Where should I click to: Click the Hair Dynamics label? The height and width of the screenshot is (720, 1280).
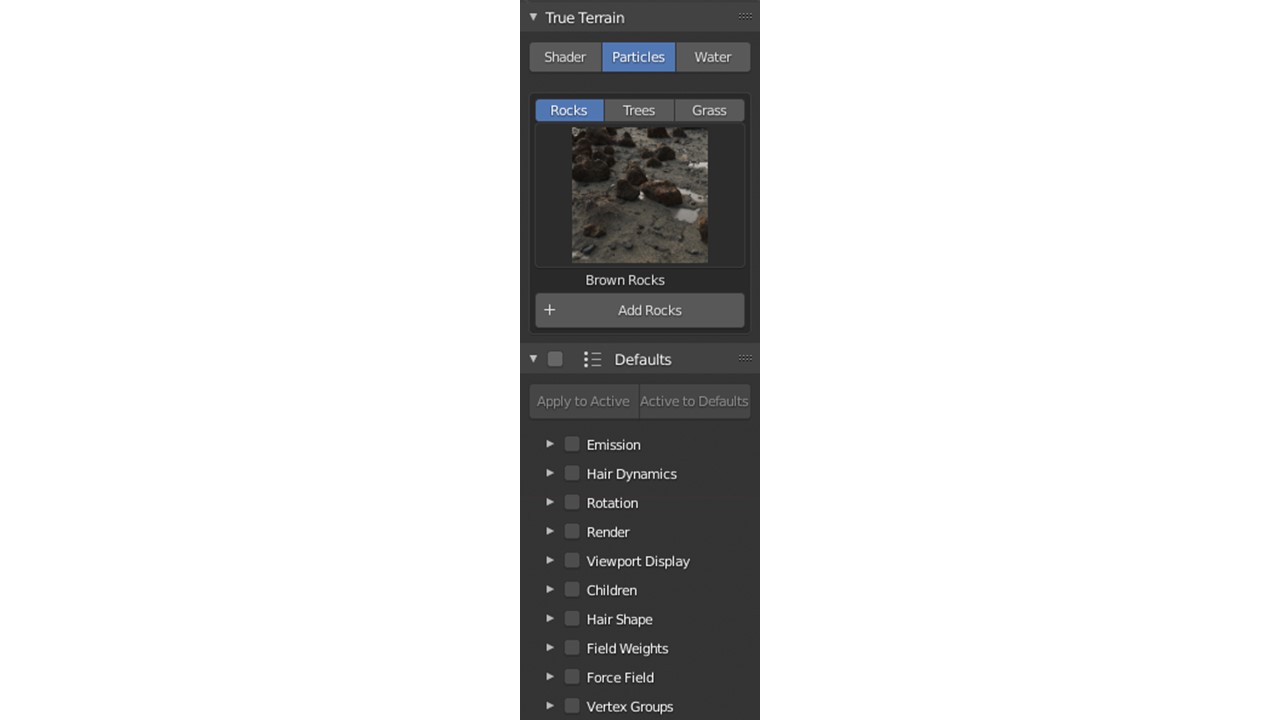(x=632, y=474)
